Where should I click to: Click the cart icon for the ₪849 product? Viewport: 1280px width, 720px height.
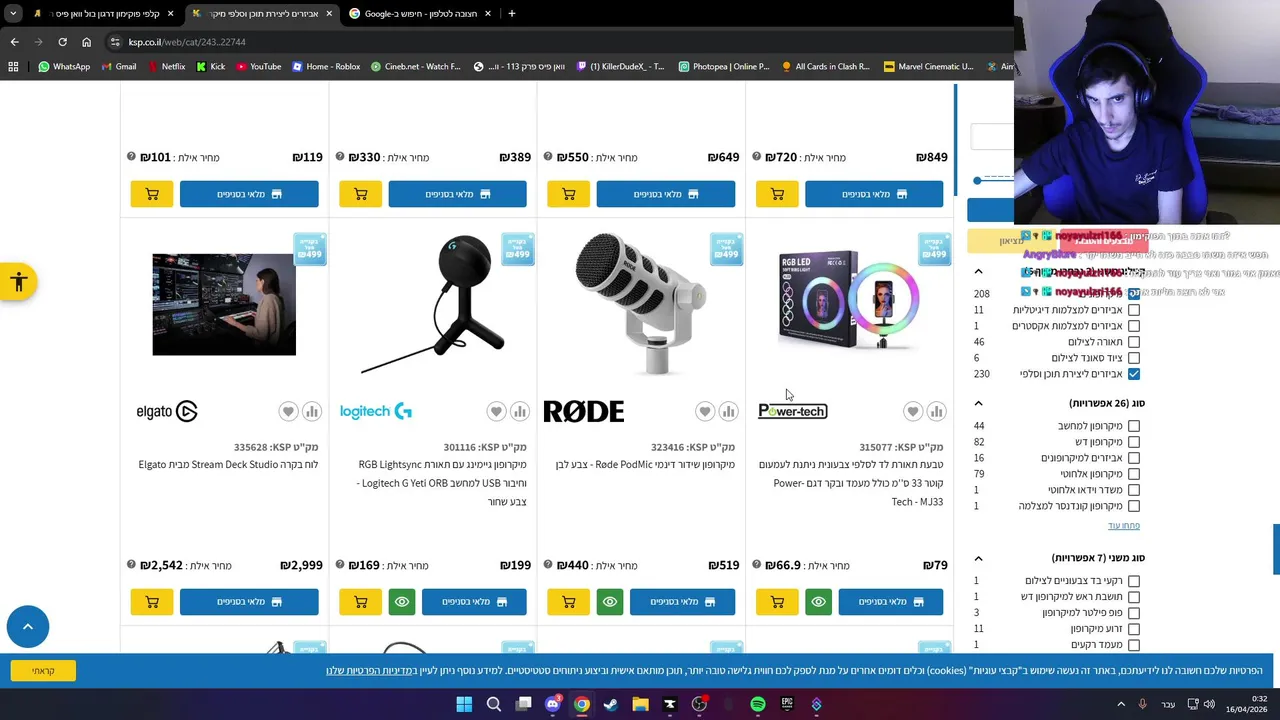tap(777, 194)
